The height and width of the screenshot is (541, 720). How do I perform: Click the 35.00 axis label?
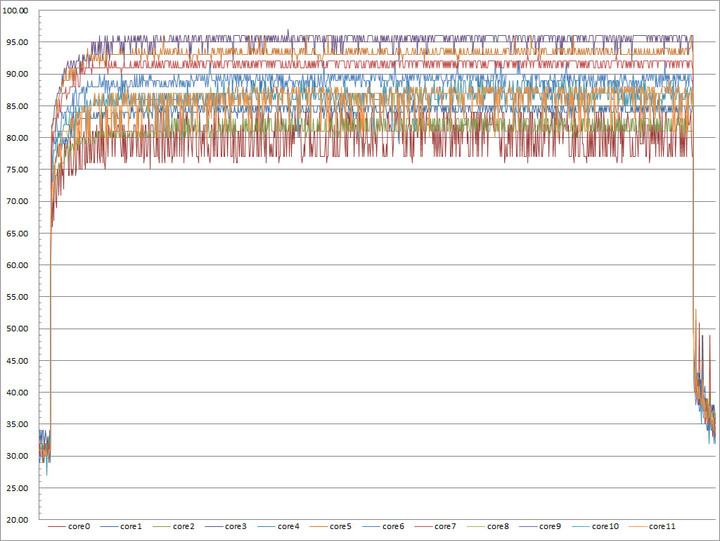point(17,424)
